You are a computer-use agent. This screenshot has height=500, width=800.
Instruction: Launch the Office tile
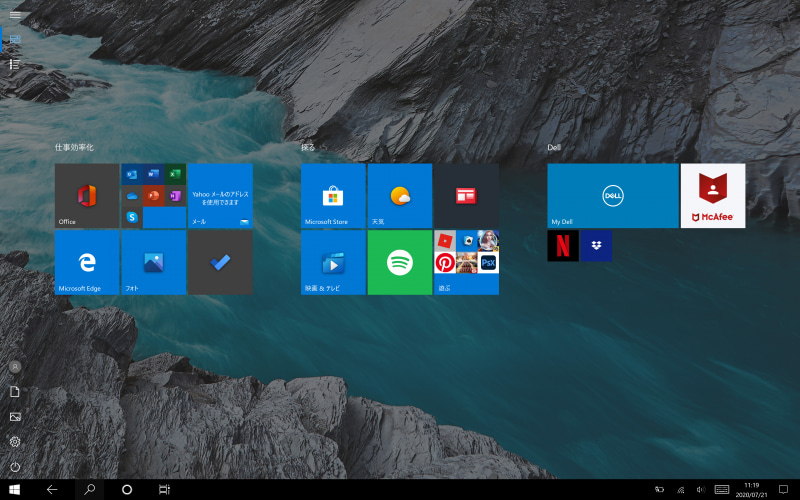[87, 195]
